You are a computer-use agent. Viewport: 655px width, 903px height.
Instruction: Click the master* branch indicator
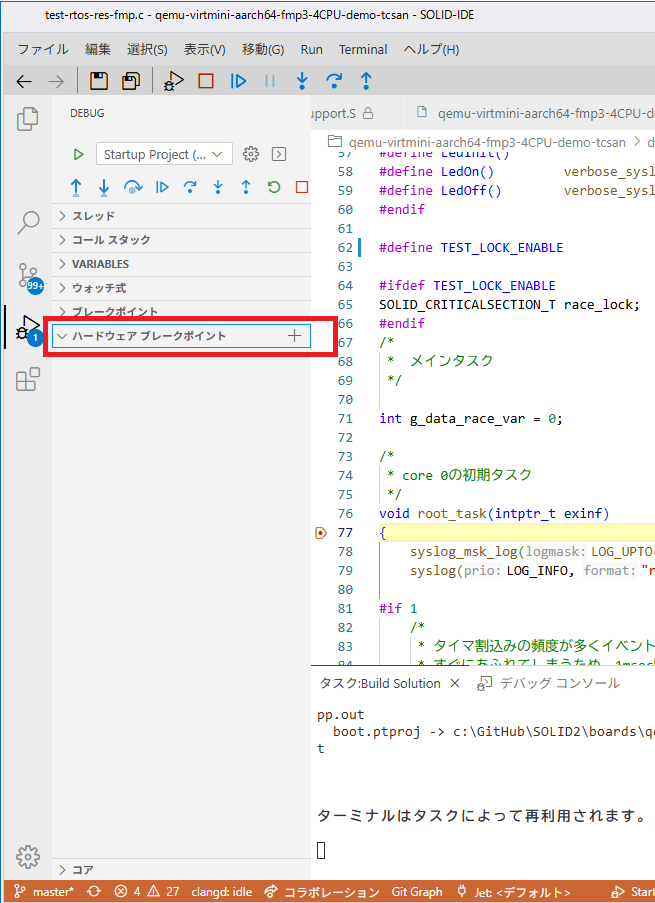(x=44, y=891)
